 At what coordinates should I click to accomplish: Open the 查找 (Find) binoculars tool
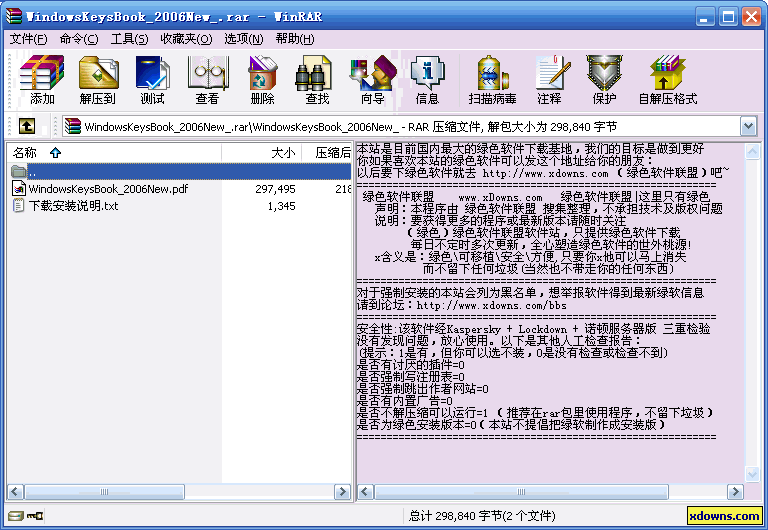pyautogui.click(x=313, y=72)
